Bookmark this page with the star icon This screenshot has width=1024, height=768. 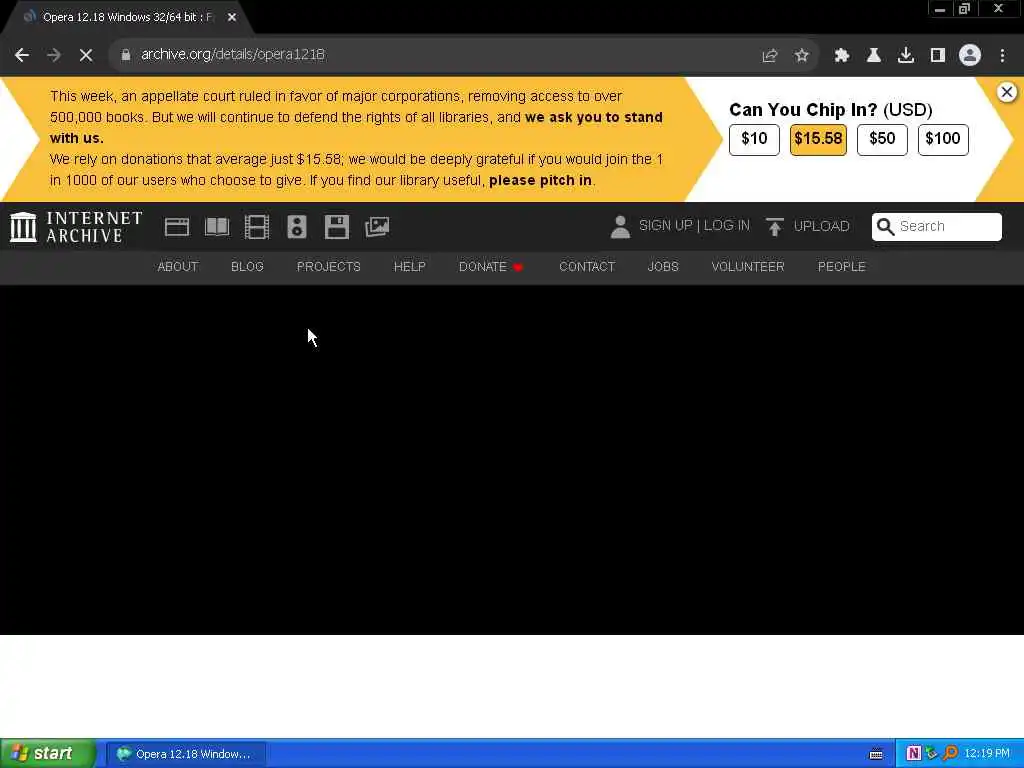click(802, 56)
